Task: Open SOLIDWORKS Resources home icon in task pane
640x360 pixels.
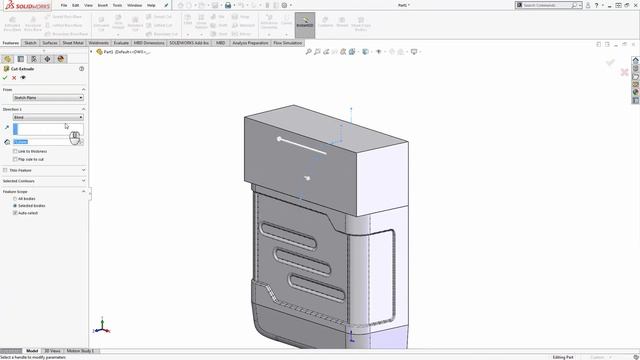Action: tap(636, 60)
